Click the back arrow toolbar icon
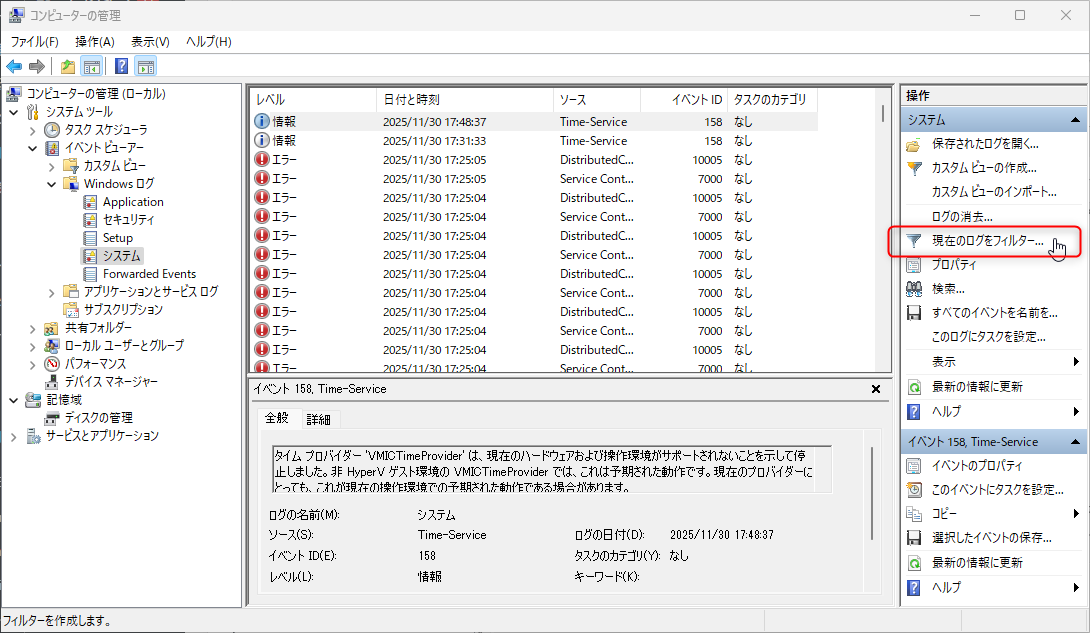The image size is (1090, 633). (x=14, y=67)
